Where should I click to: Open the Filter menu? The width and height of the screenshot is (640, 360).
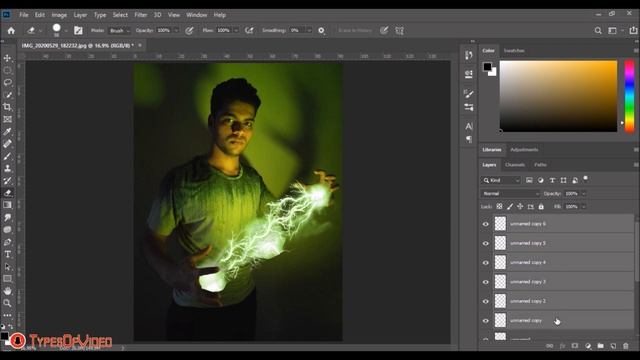[141, 15]
